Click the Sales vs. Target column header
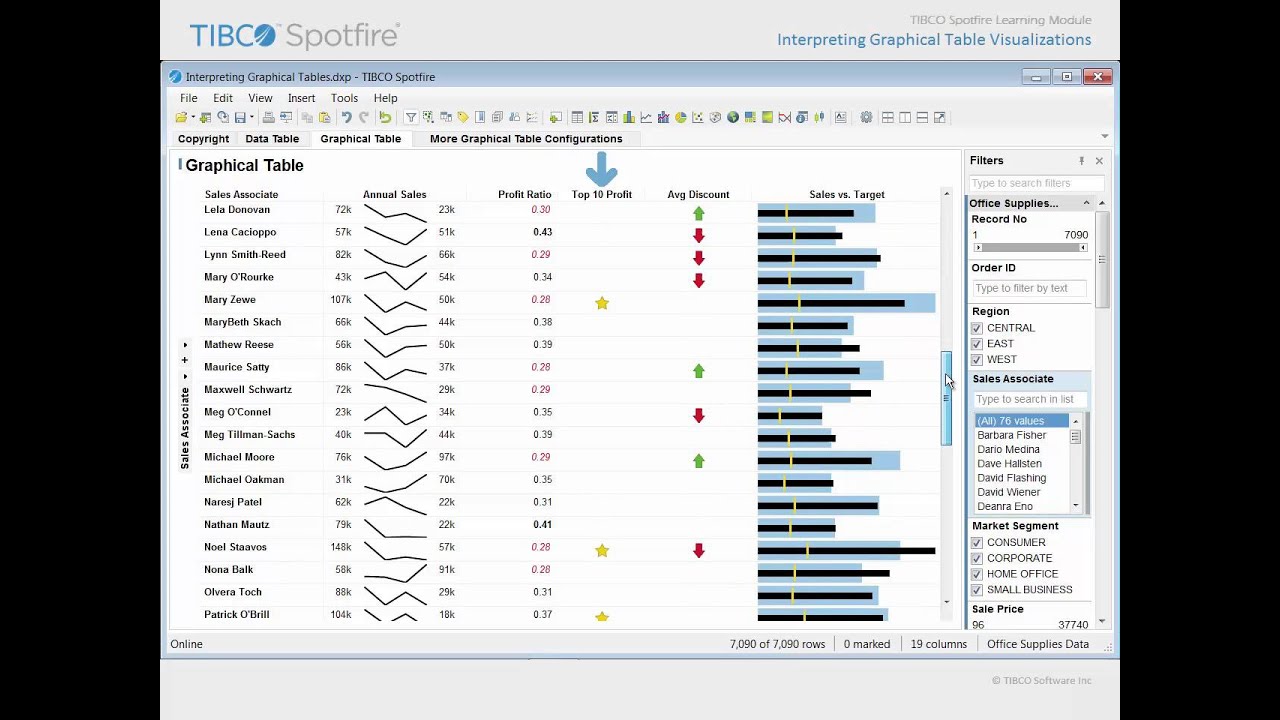Screen dimensions: 1280x720 847,194
